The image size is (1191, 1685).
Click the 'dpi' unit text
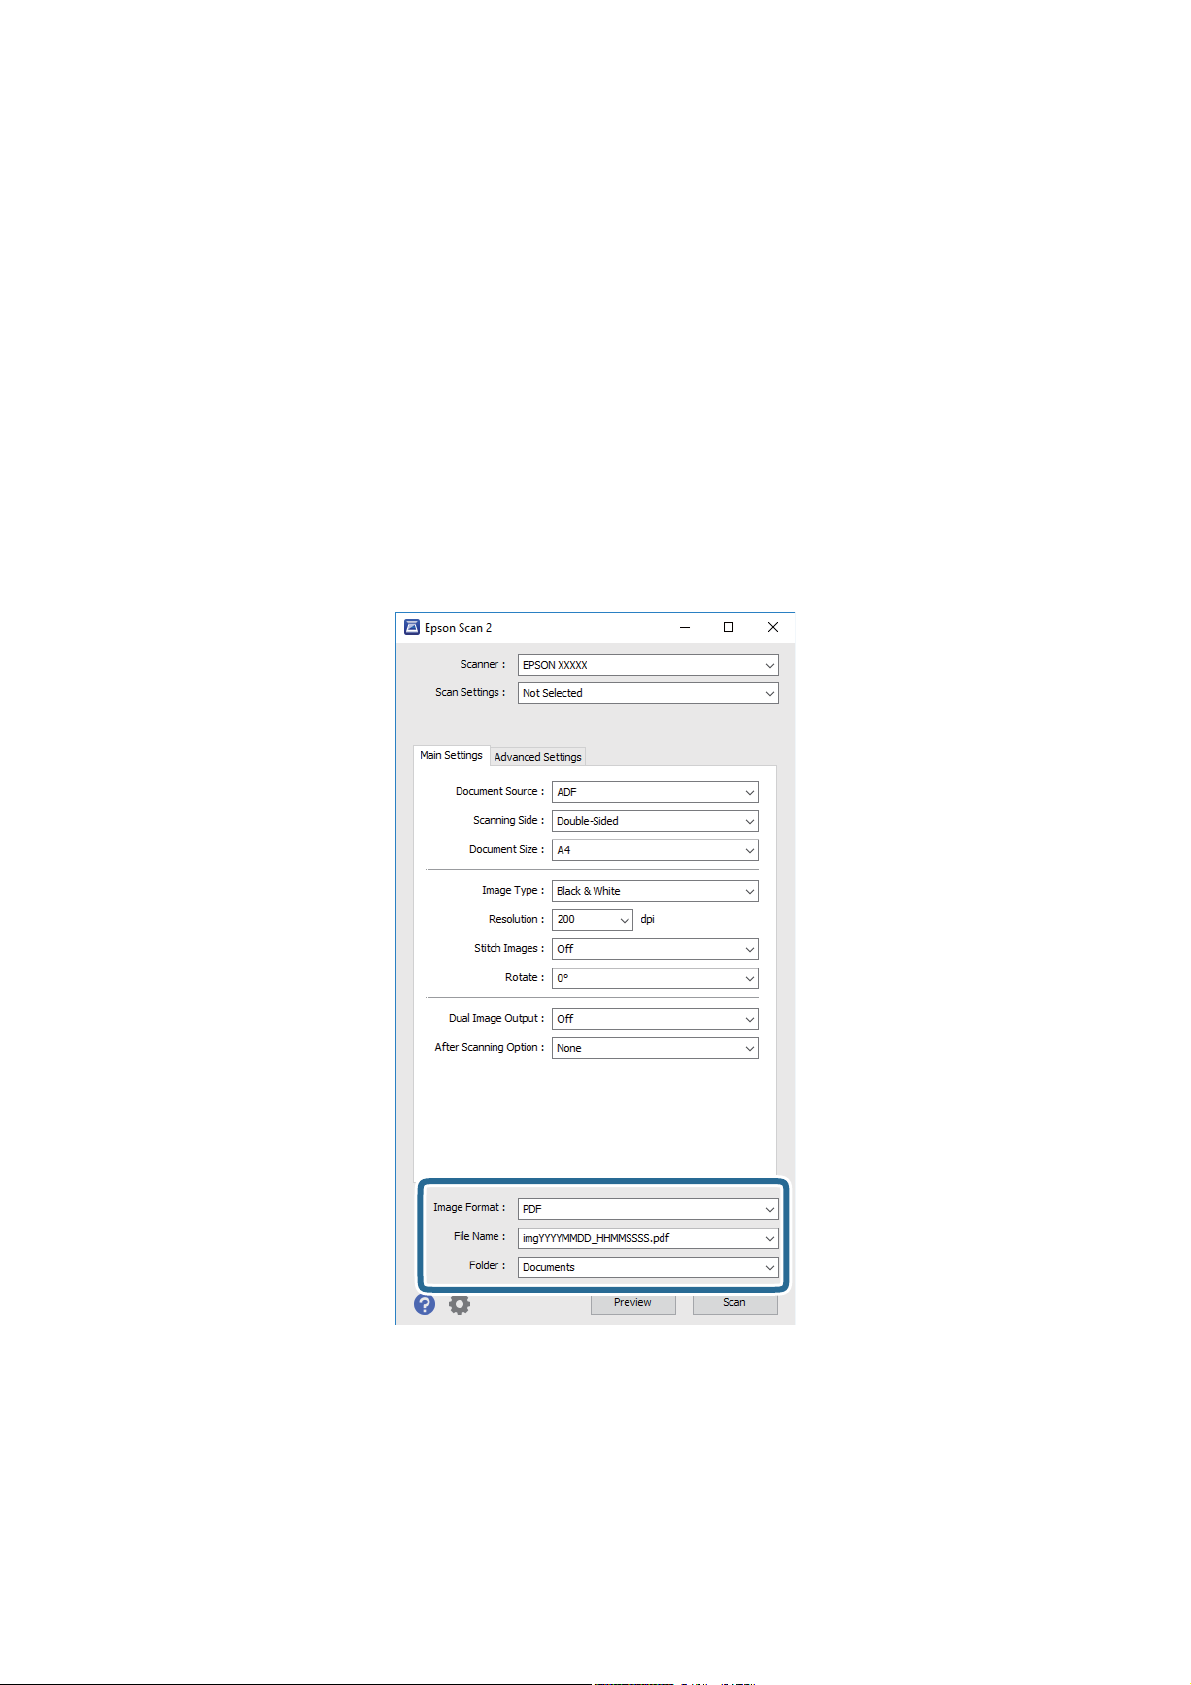click(647, 919)
